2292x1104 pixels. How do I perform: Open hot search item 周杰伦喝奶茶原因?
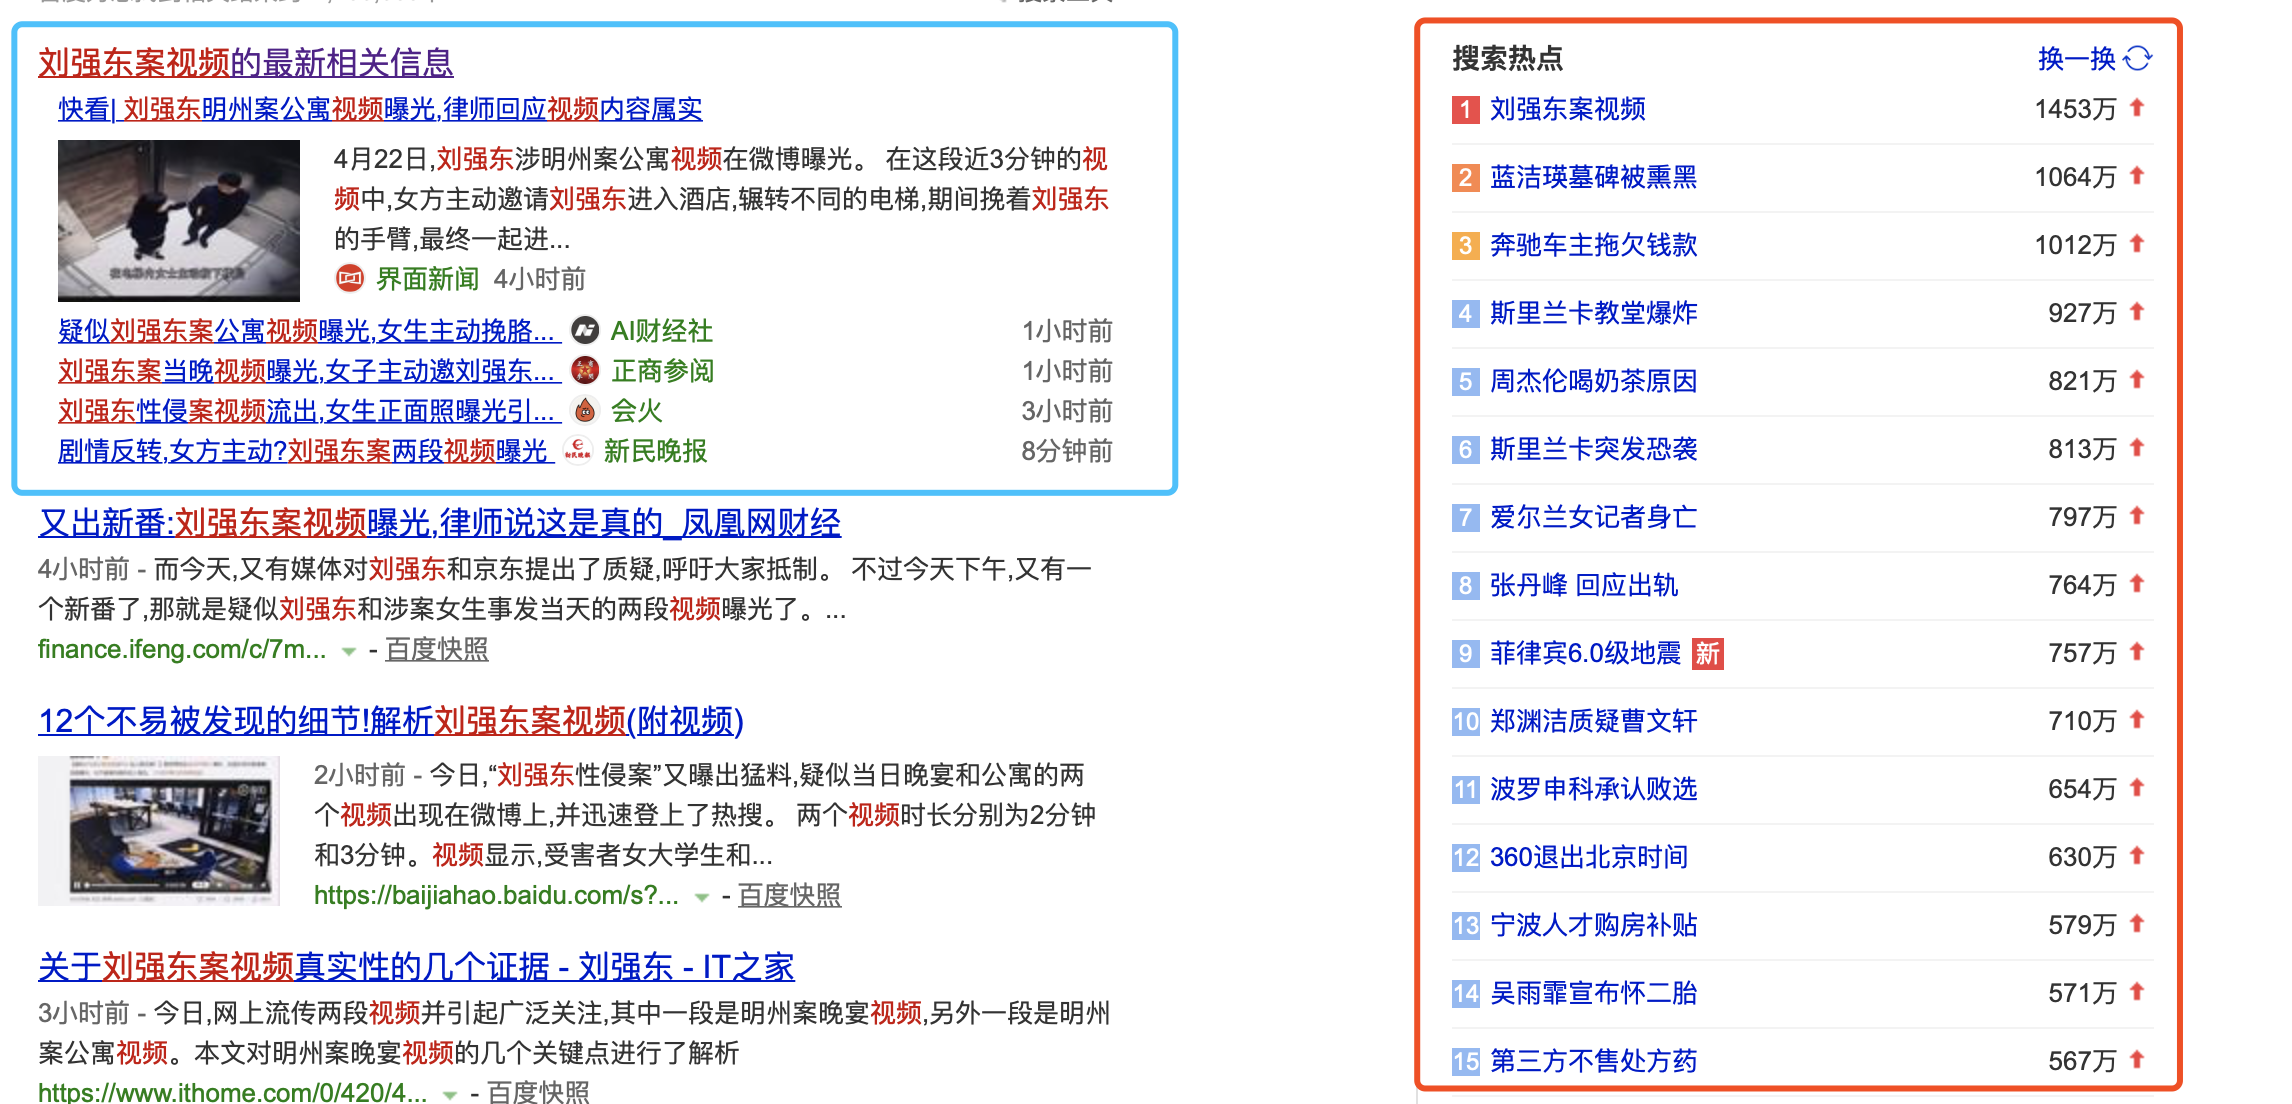1593,381
